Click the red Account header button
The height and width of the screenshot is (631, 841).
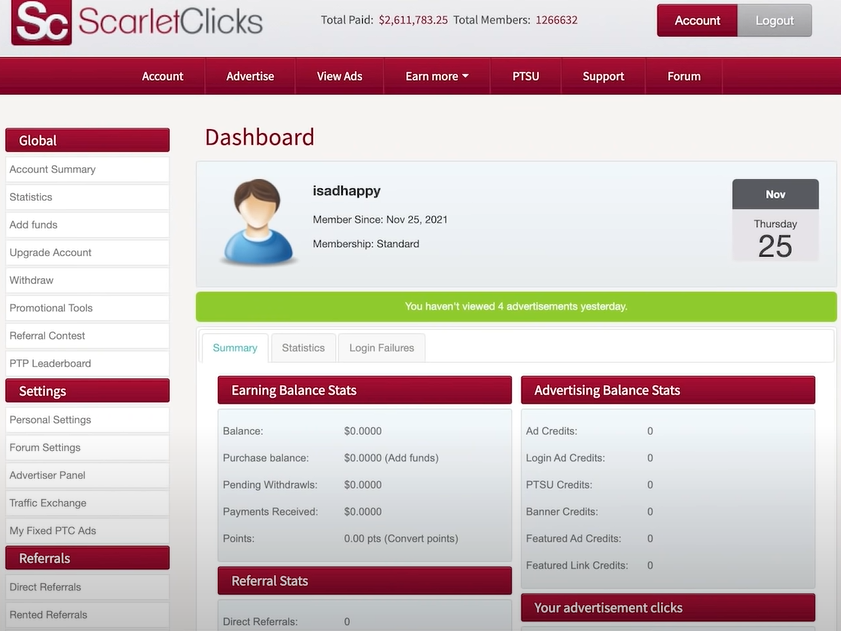[697, 20]
